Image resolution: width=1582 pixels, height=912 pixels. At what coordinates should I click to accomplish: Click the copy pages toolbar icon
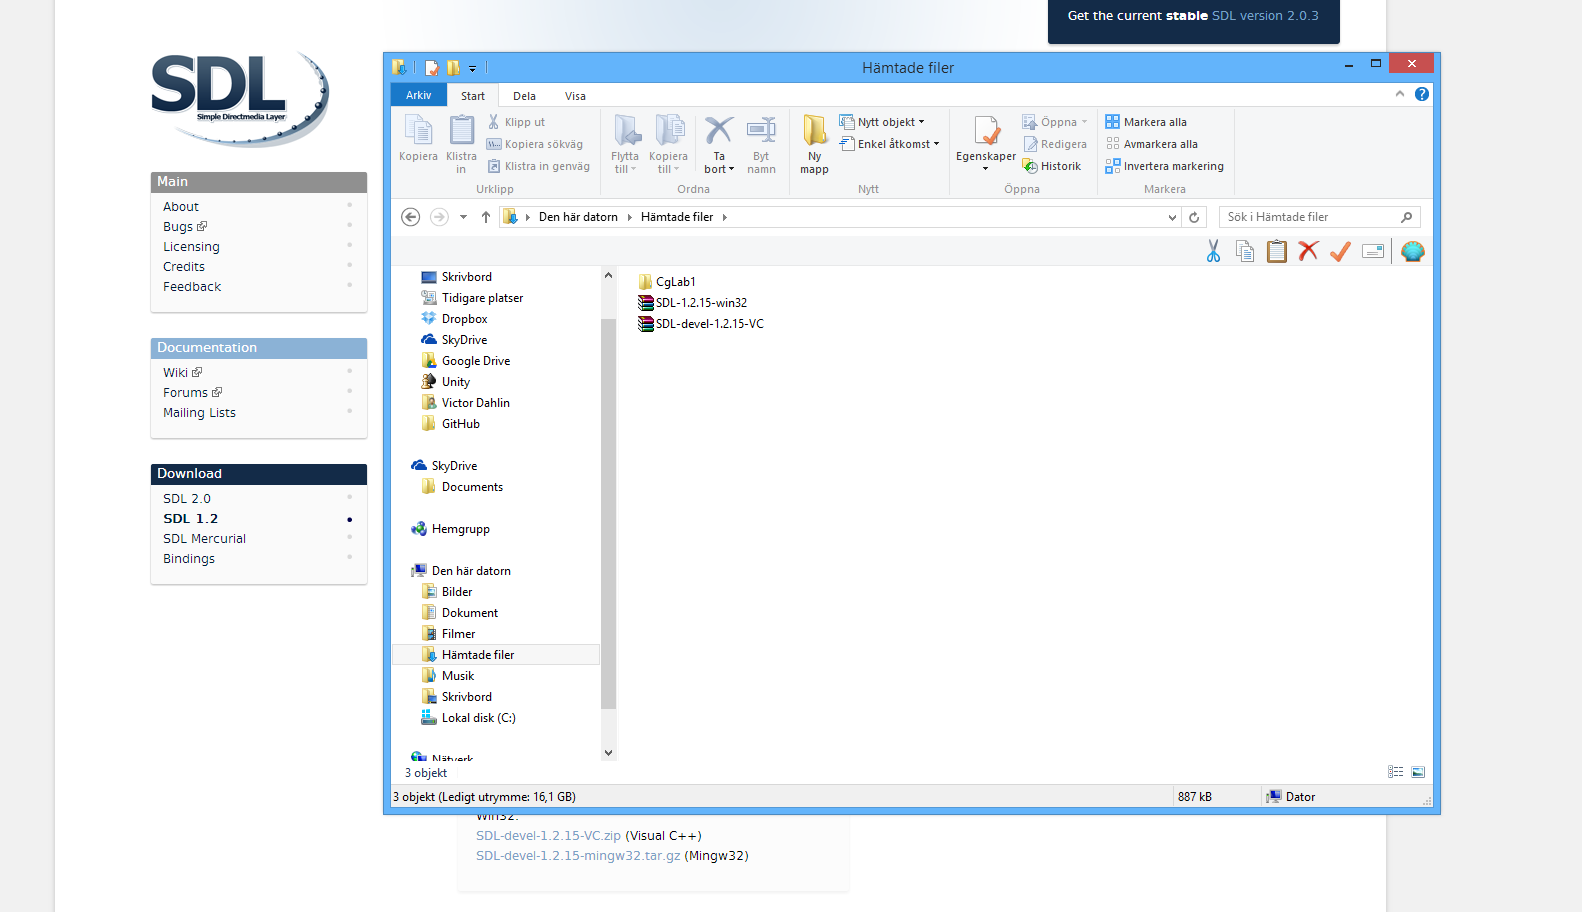pyautogui.click(x=1245, y=251)
